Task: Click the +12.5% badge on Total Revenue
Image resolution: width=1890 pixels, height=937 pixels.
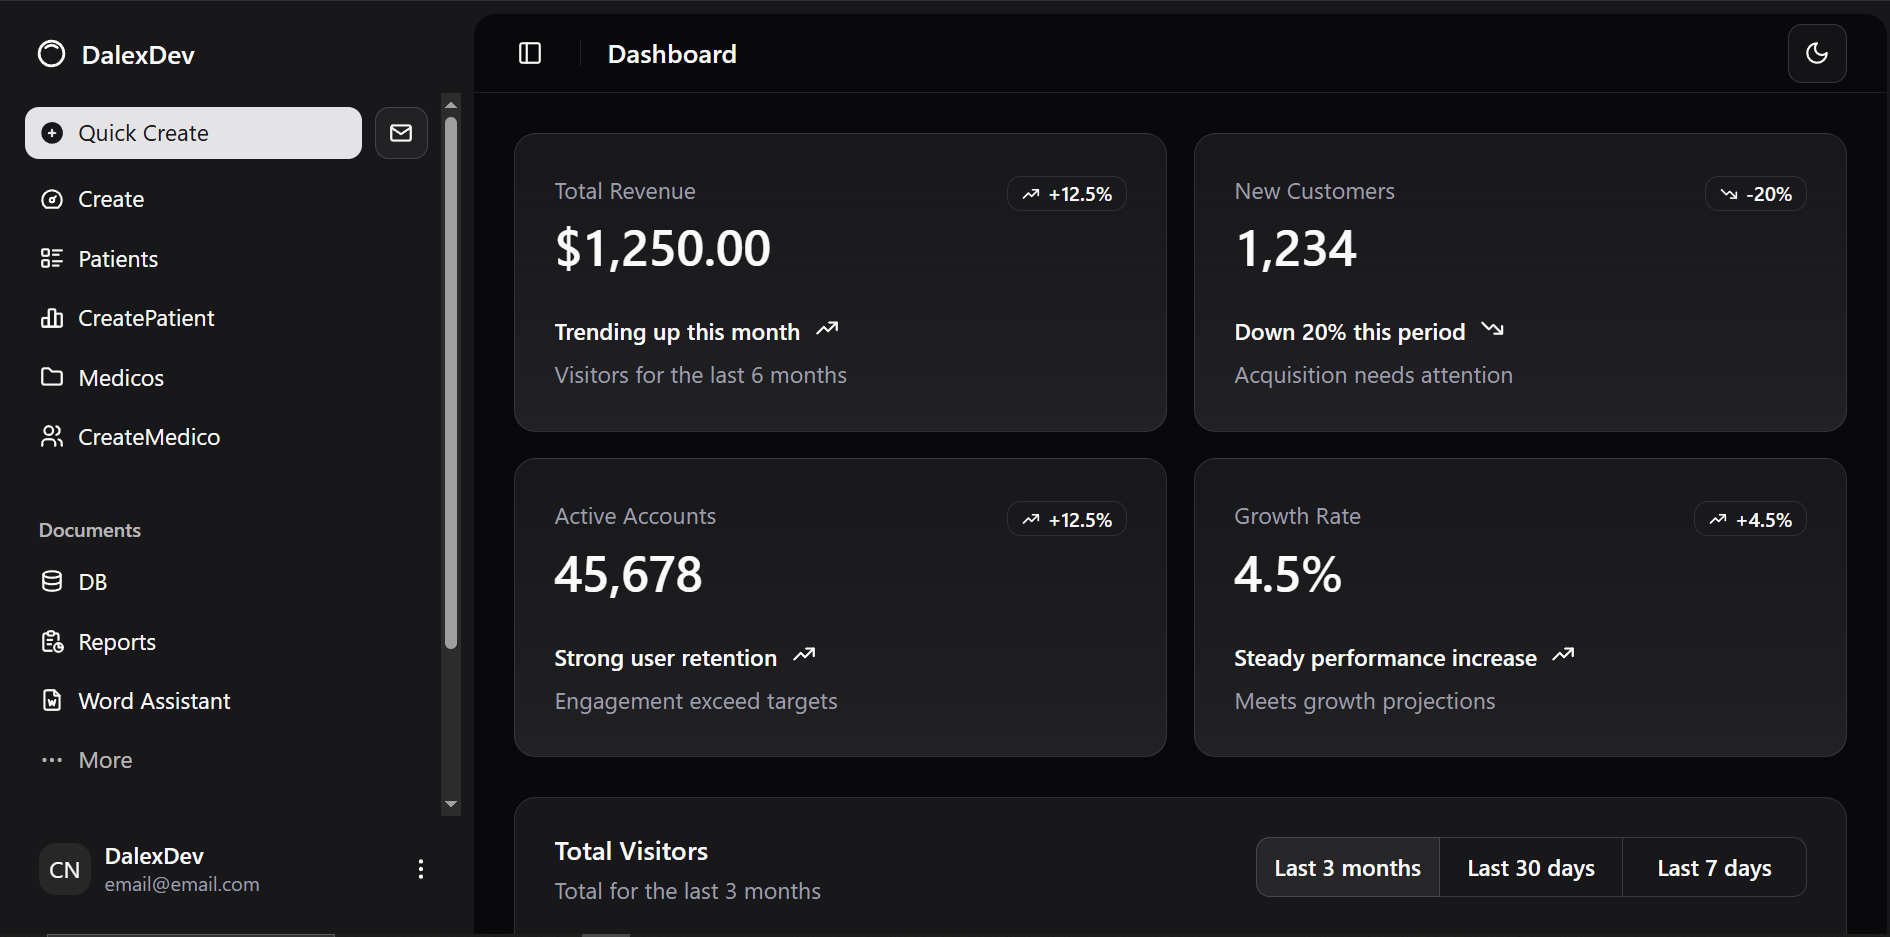Action: tap(1067, 194)
